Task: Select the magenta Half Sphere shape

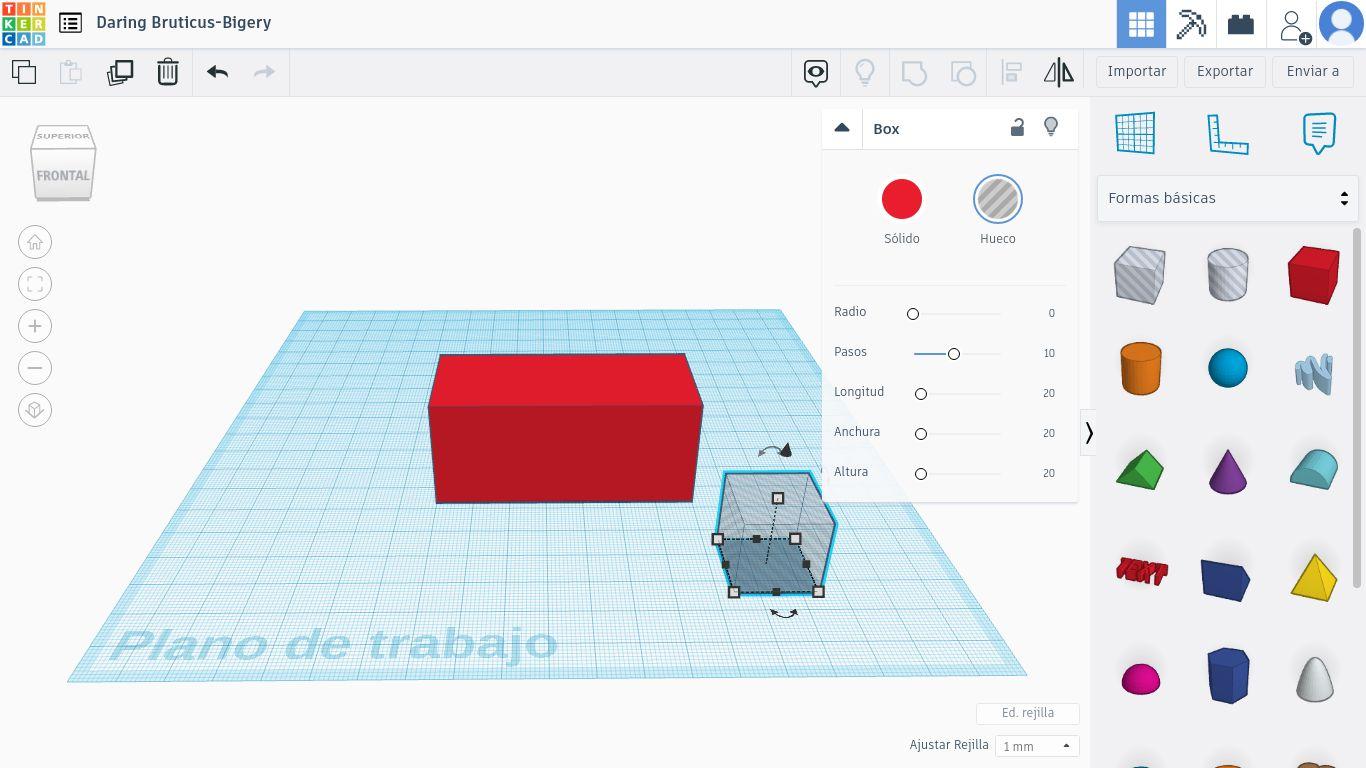Action: pos(1141,679)
